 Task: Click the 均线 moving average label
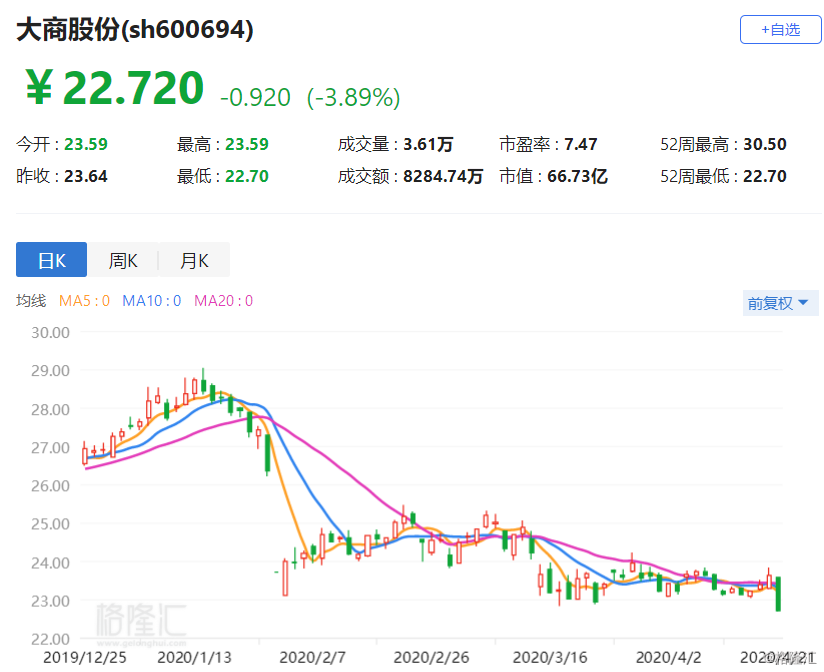(x=31, y=301)
